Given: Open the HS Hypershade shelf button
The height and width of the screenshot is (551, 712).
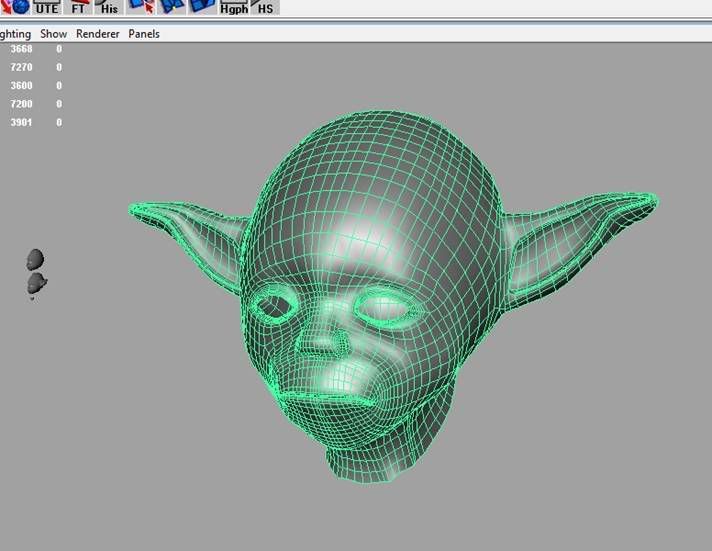Looking at the screenshot, I should pos(265,7).
